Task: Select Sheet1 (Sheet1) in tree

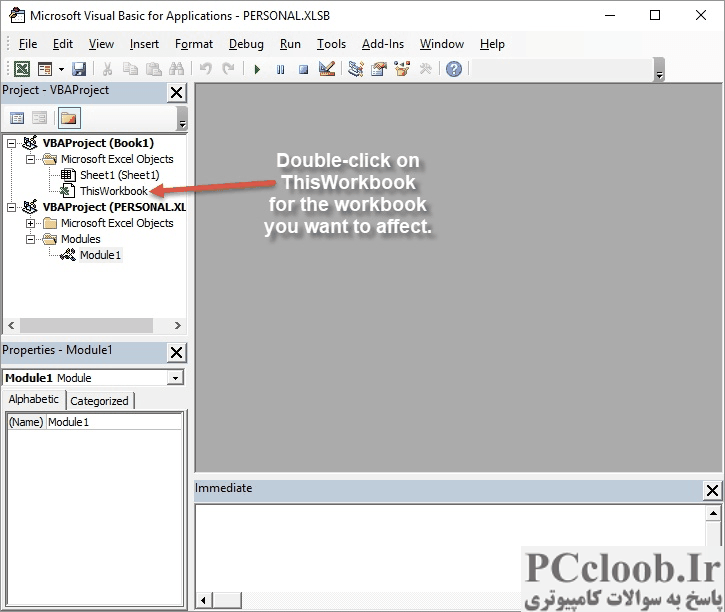Action: pyautogui.click(x=119, y=175)
